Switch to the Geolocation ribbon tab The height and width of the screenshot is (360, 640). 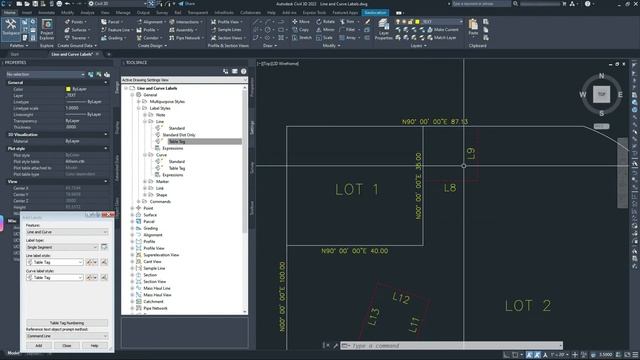375,13
